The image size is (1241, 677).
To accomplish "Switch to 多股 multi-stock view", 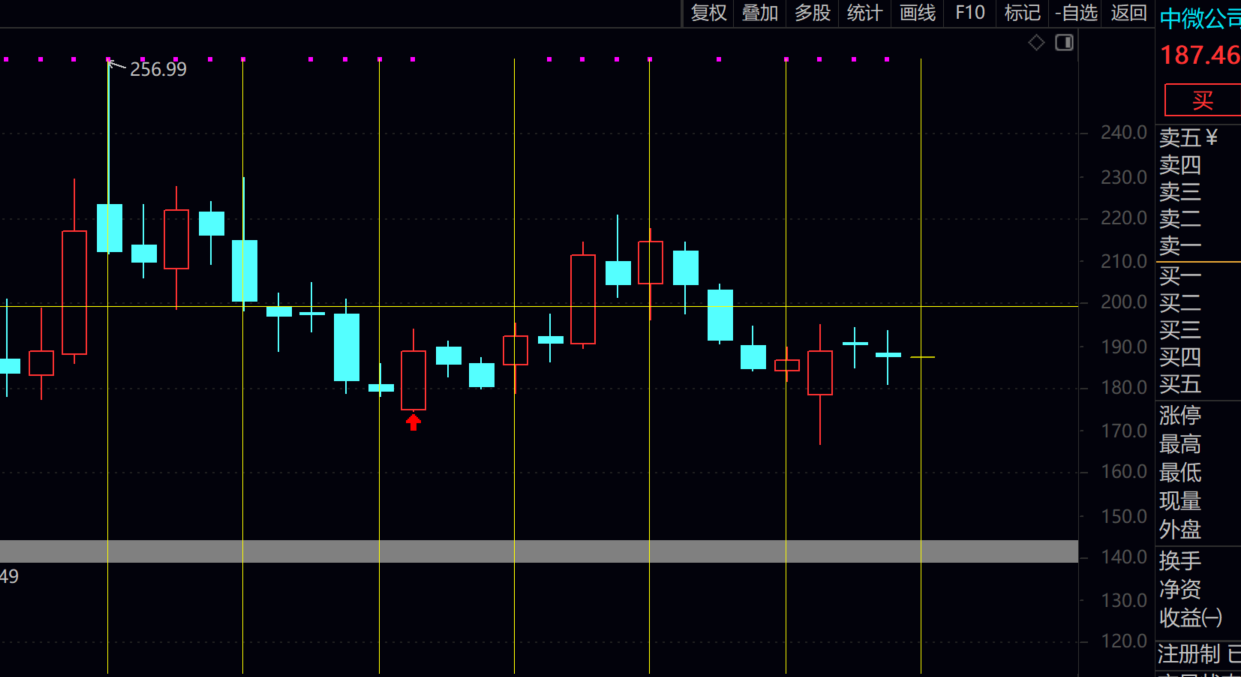I will pos(812,13).
